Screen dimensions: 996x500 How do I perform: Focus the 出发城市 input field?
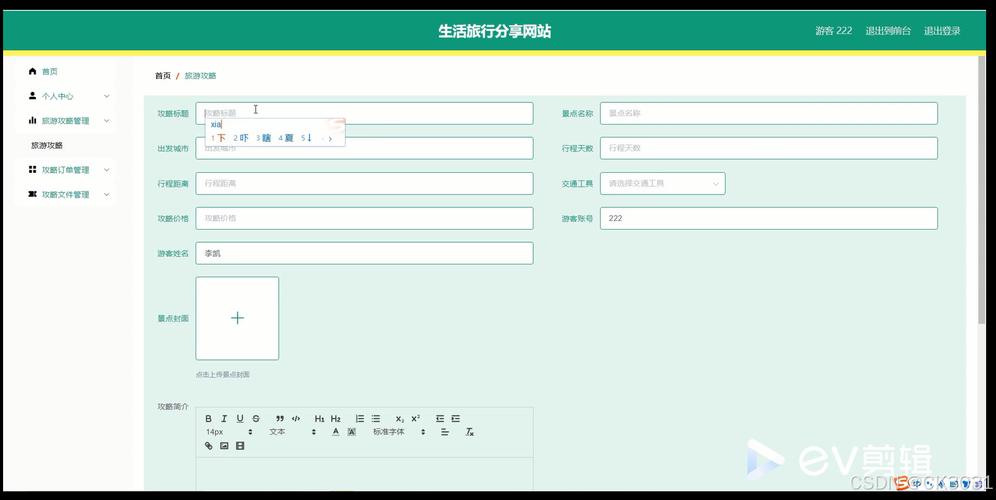[365, 148]
